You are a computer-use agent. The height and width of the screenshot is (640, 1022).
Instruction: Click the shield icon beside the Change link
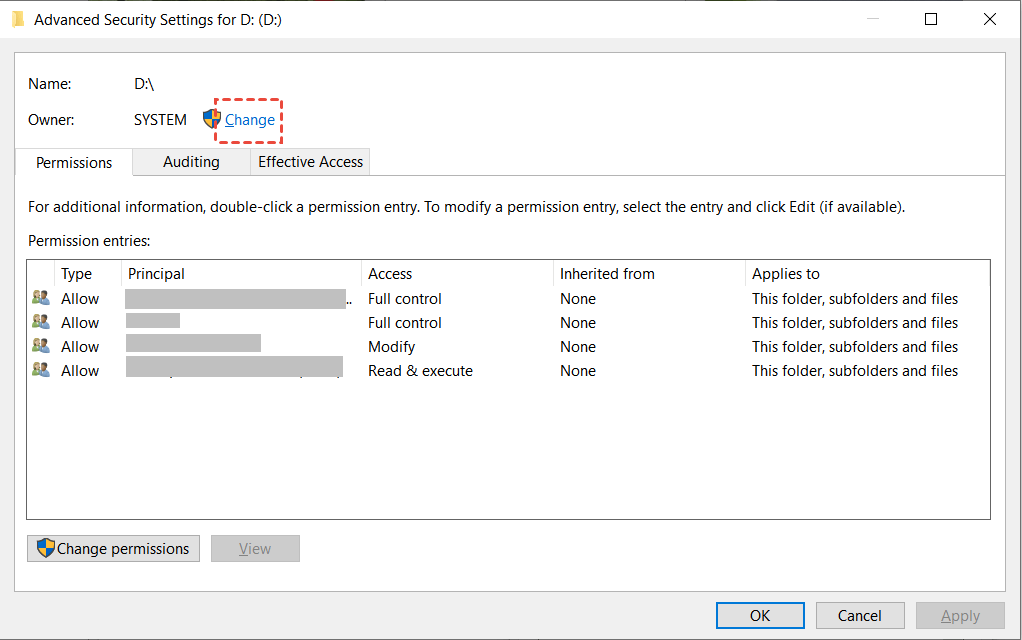click(211, 119)
